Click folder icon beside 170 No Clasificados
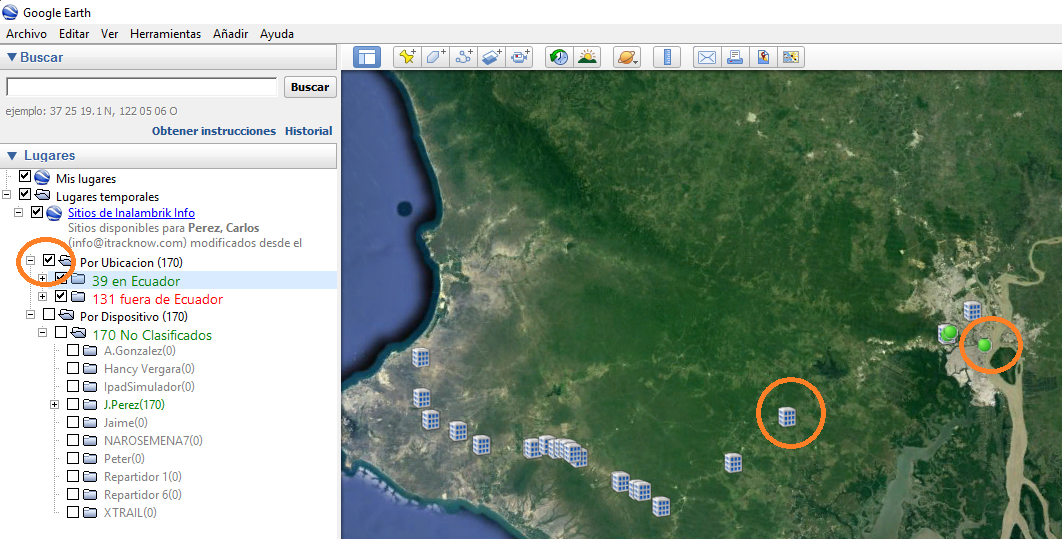The width and height of the screenshot is (1062, 539). pyautogui.click(x=79, y=332)
